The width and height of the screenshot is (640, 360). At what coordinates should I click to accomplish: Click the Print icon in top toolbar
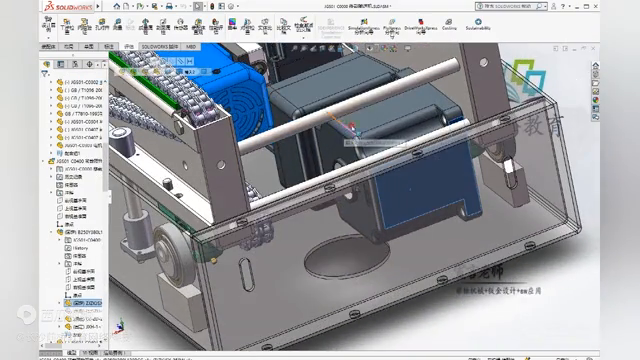(169, 6)
